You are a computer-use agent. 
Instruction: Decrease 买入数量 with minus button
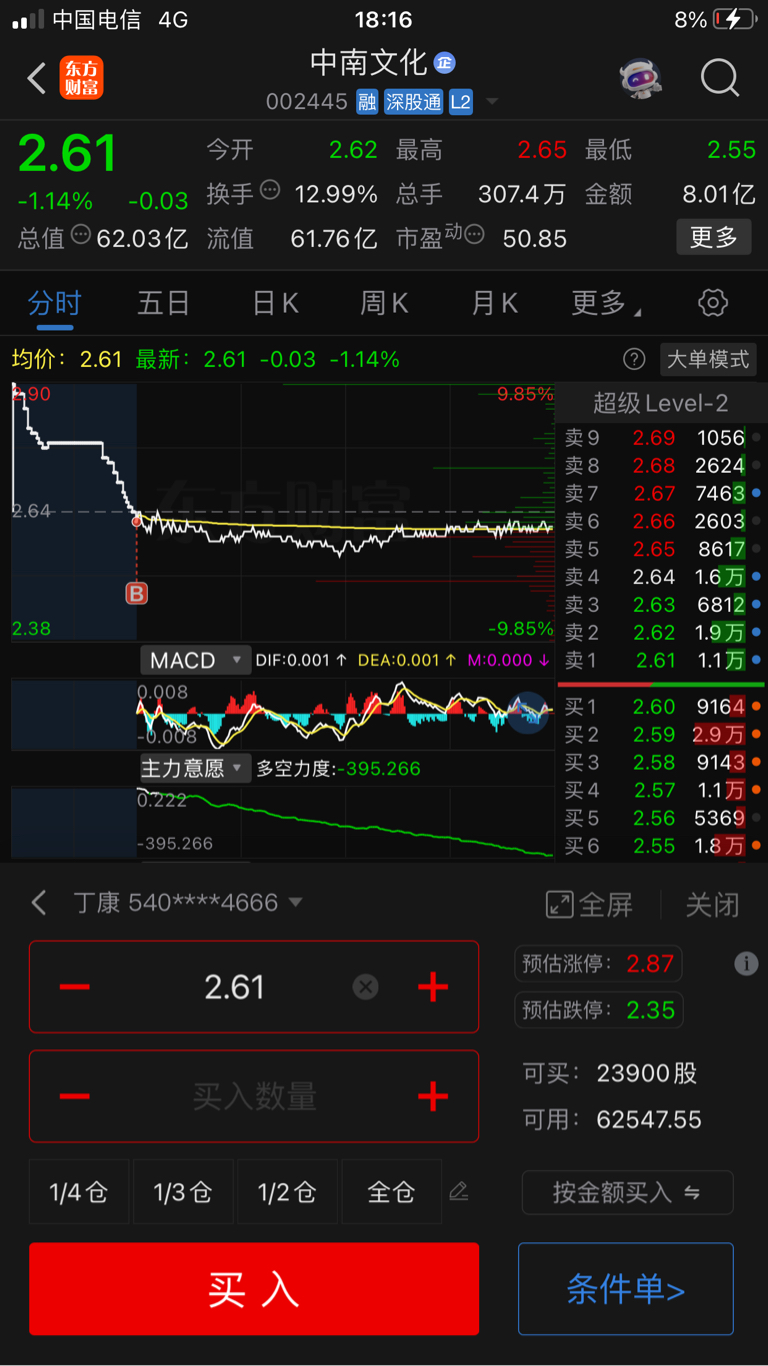pyautogui.click(x=75, y=1096)
